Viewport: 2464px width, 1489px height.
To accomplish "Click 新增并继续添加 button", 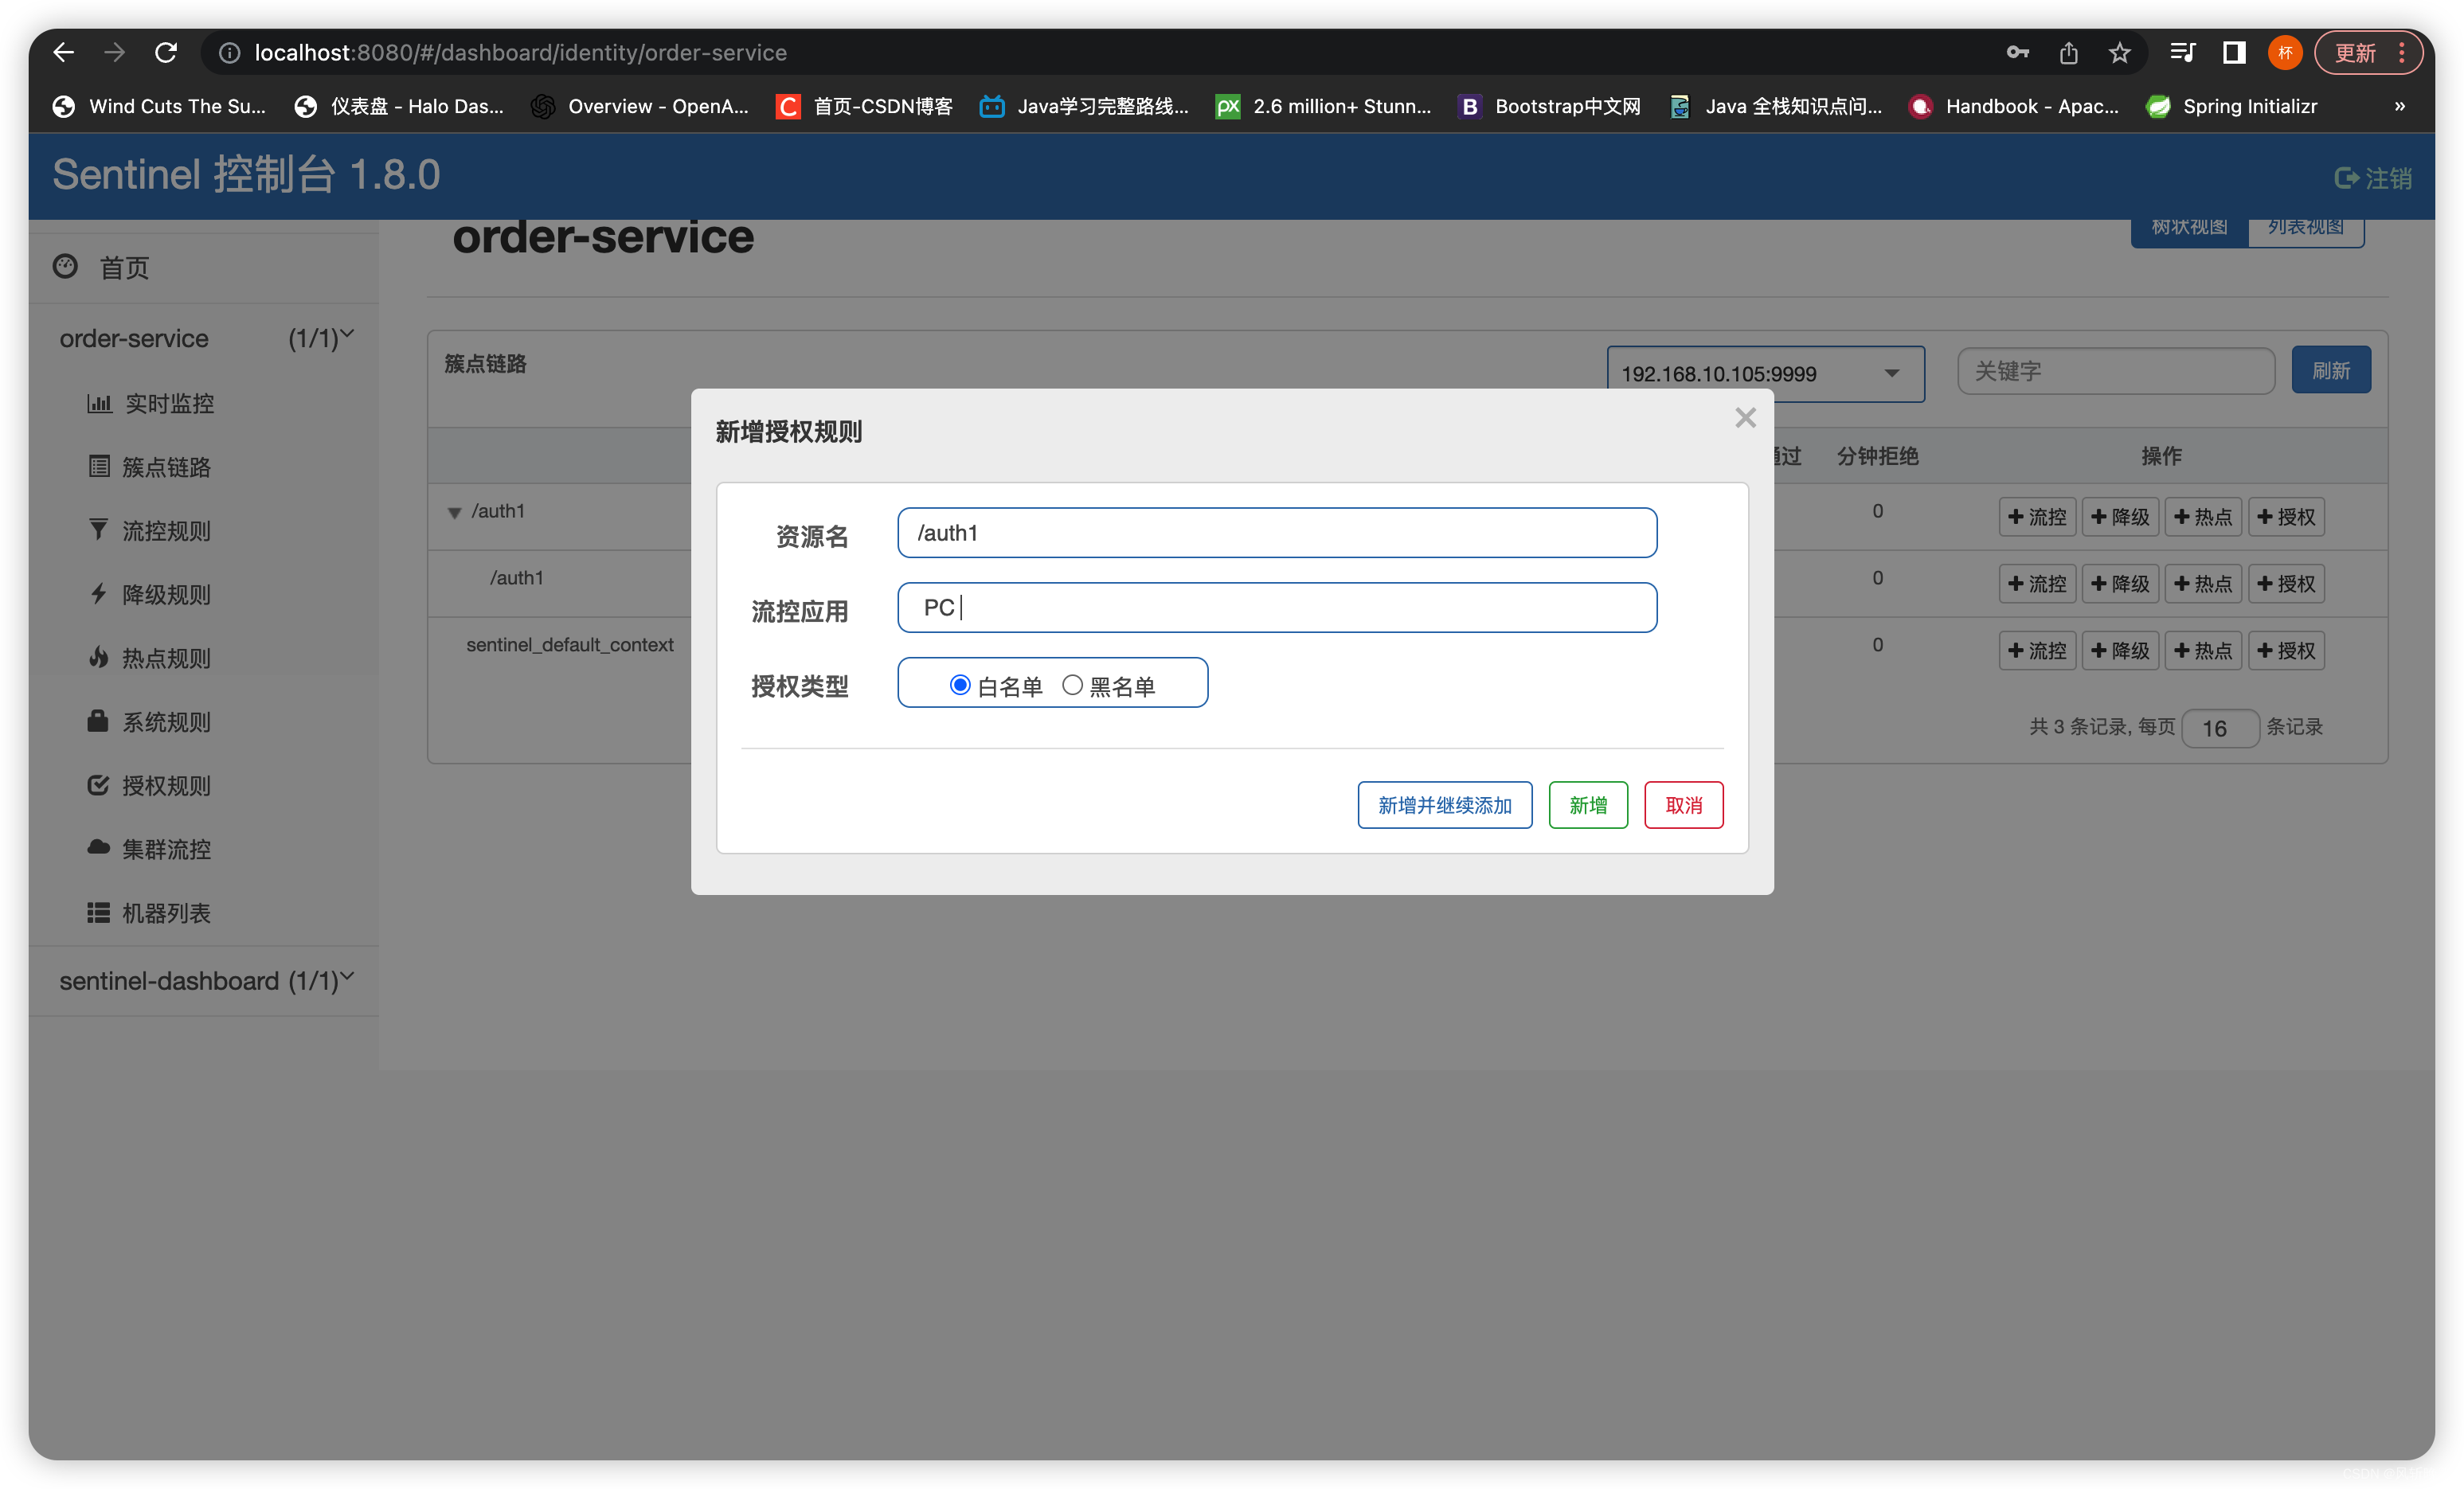I will (1443, 806).
